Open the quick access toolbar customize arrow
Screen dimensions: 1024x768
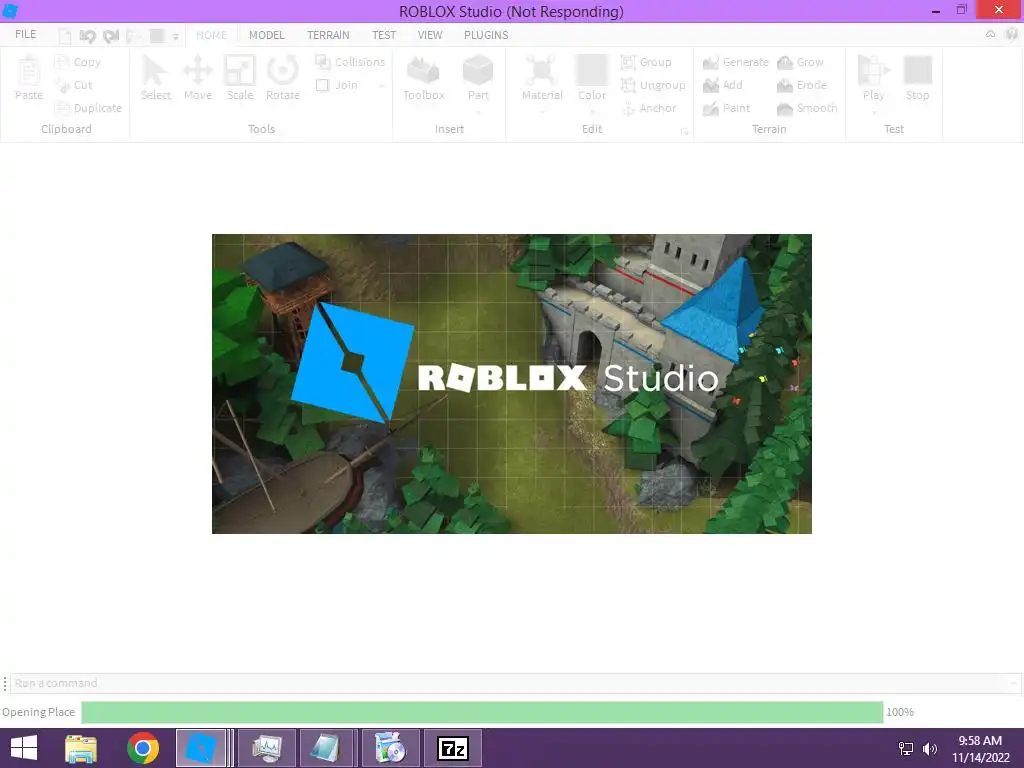pyautogui.click(x=176, y=37)
